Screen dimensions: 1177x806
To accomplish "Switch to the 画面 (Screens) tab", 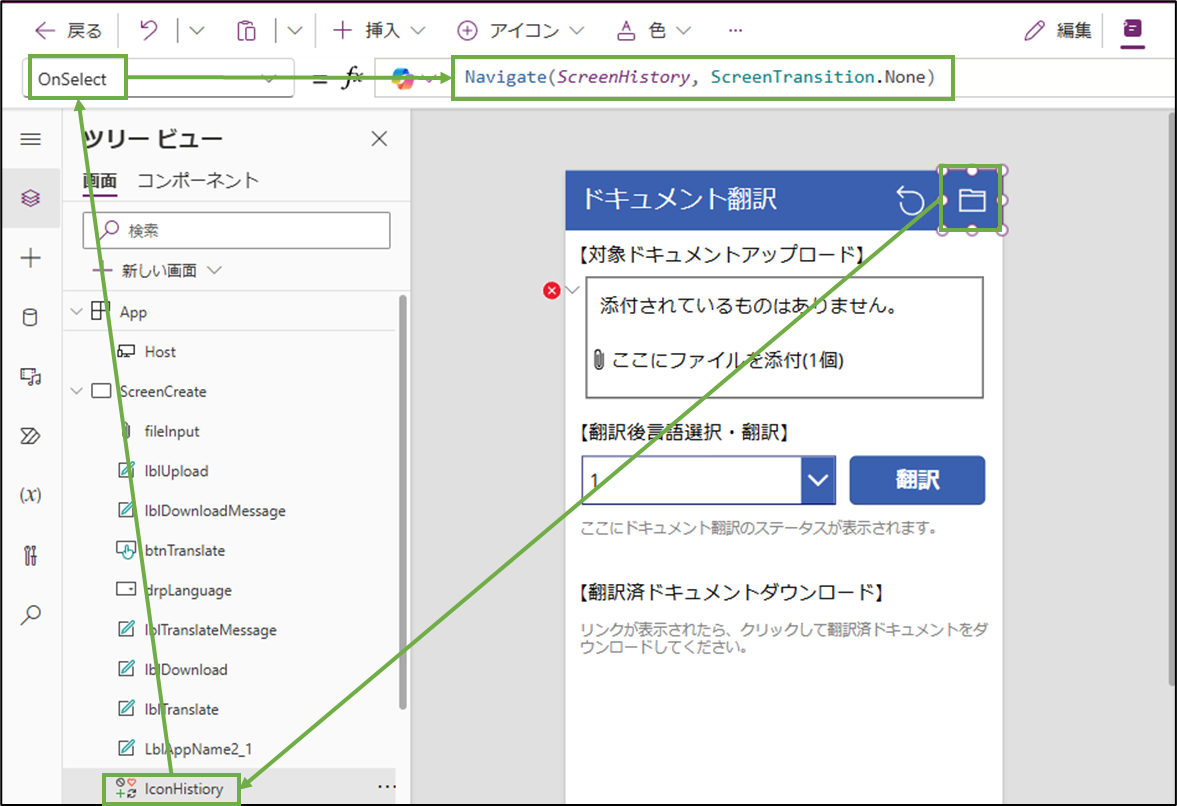I will tap(100, 181).
